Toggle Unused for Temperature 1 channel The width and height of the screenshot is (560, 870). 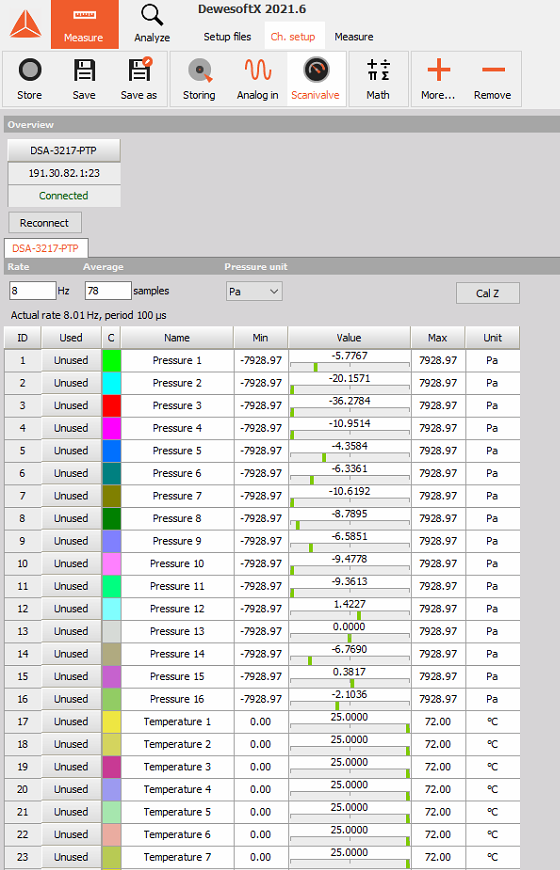pyautogui.click(x=71, y=721)
